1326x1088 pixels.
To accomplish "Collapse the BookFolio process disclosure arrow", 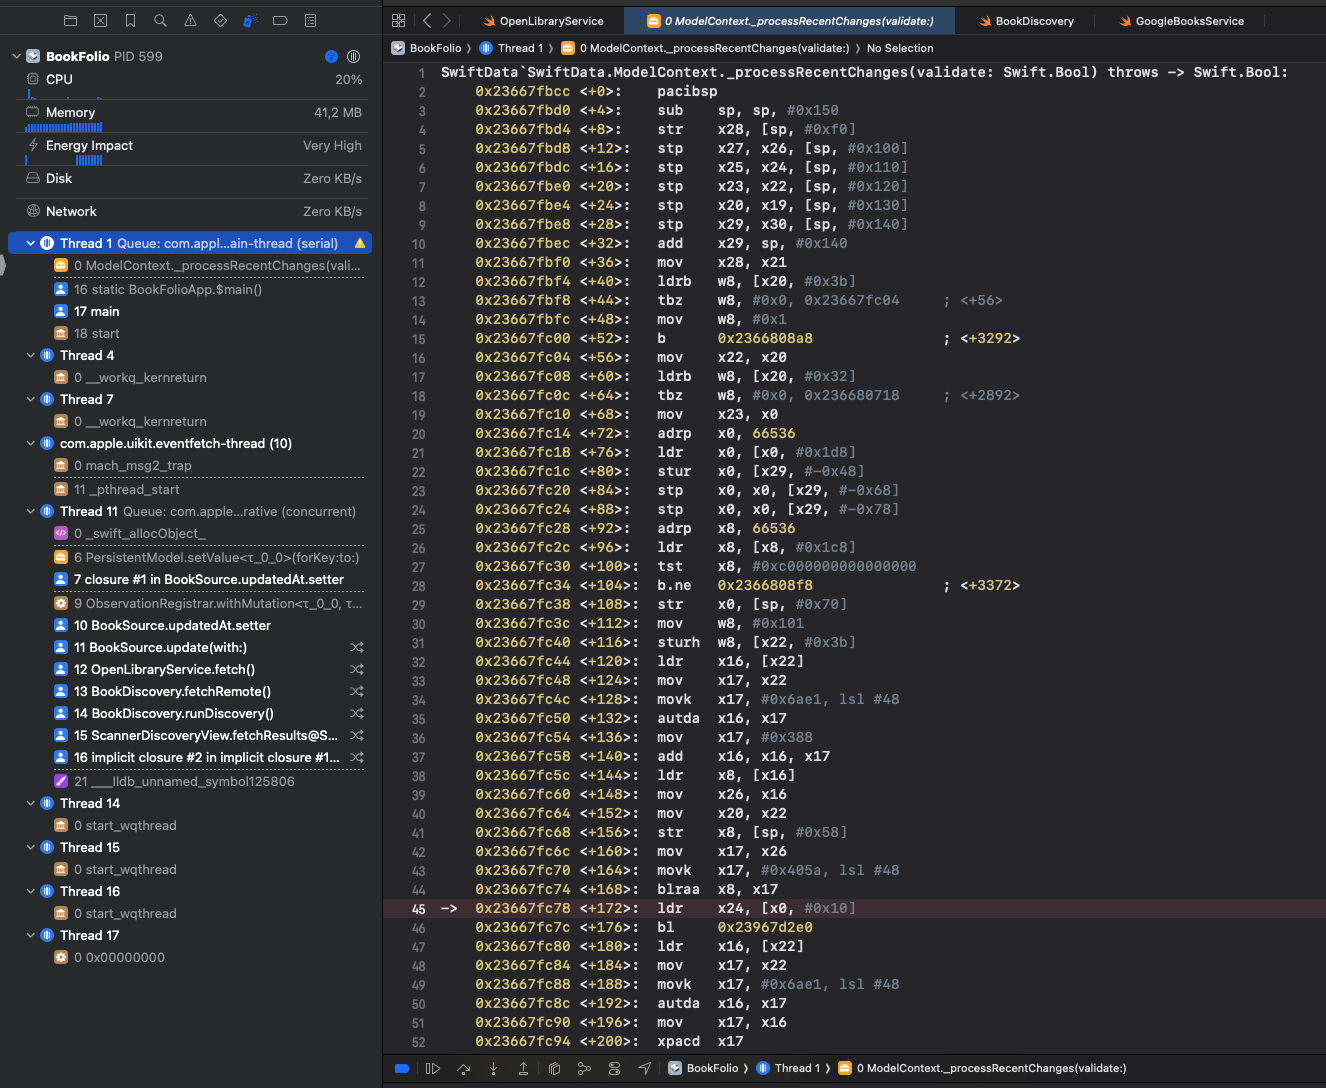I will [17, 56].
